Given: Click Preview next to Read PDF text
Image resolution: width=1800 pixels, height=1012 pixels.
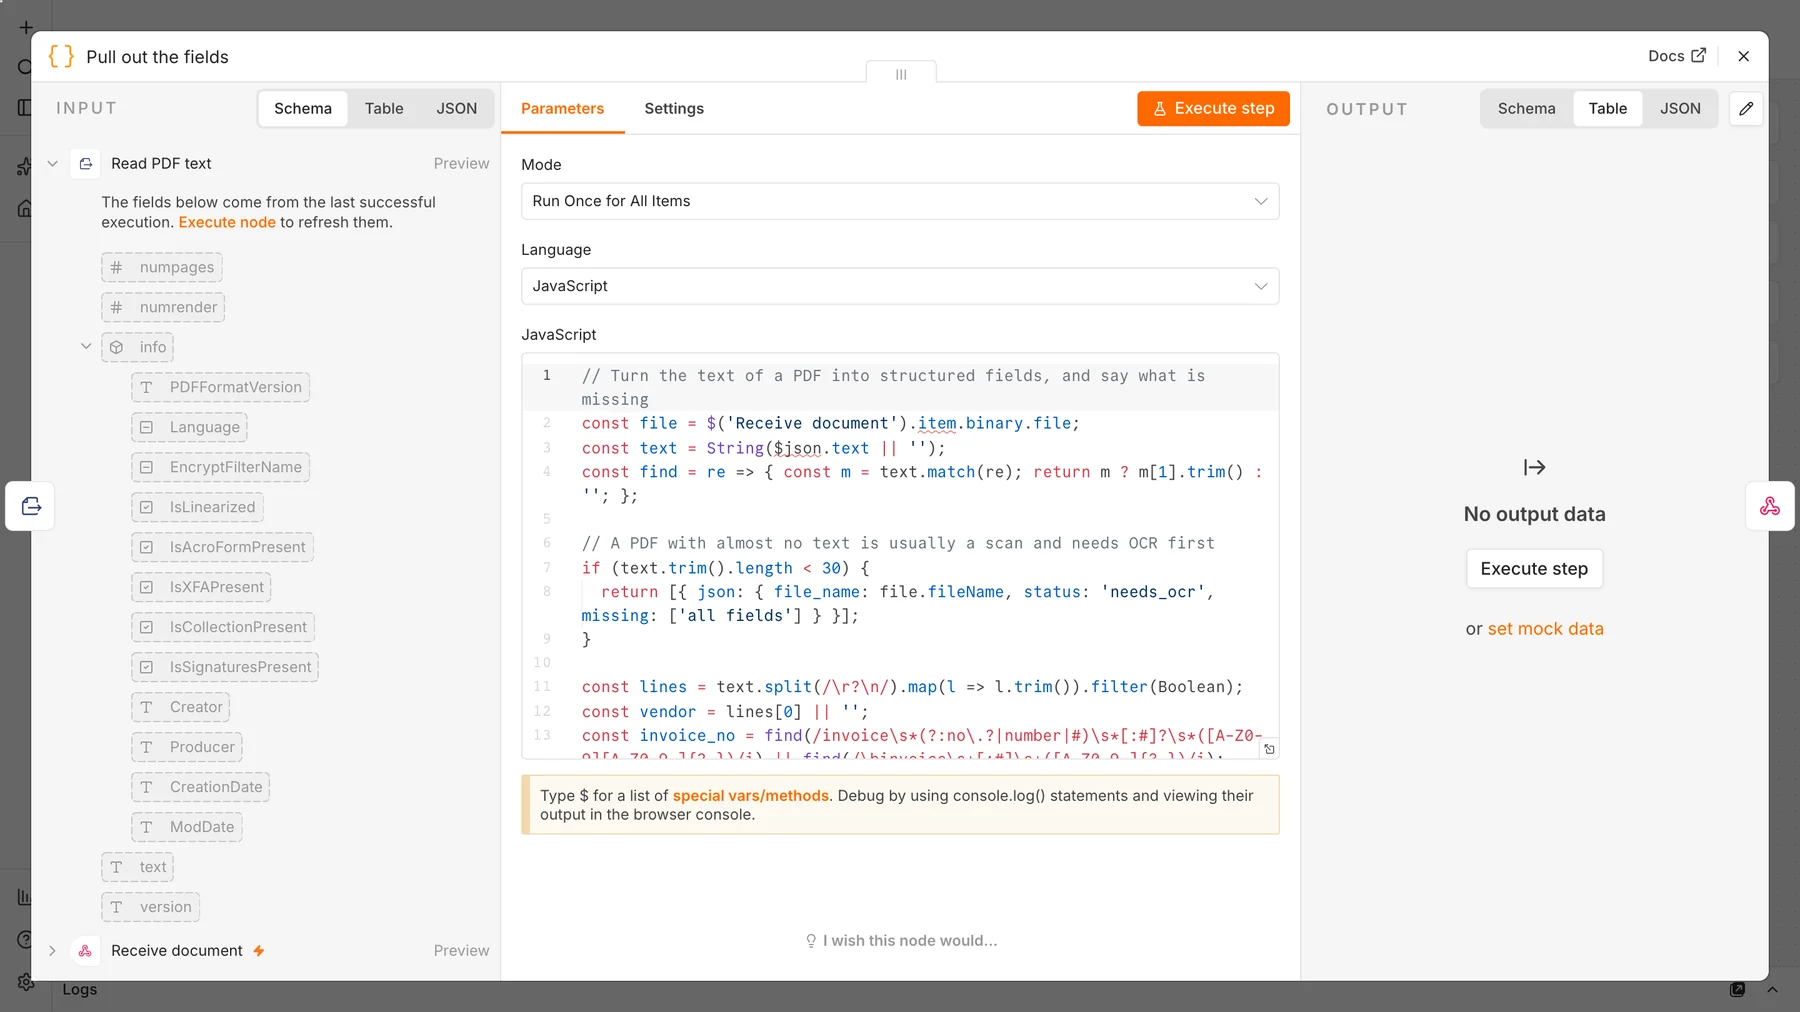Looking at the screenshot, I should click(x=461, y=163).
